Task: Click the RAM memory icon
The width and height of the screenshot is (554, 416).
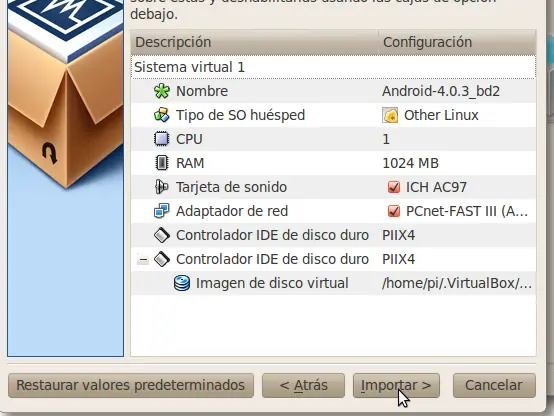Action: [x=162, y=163]
